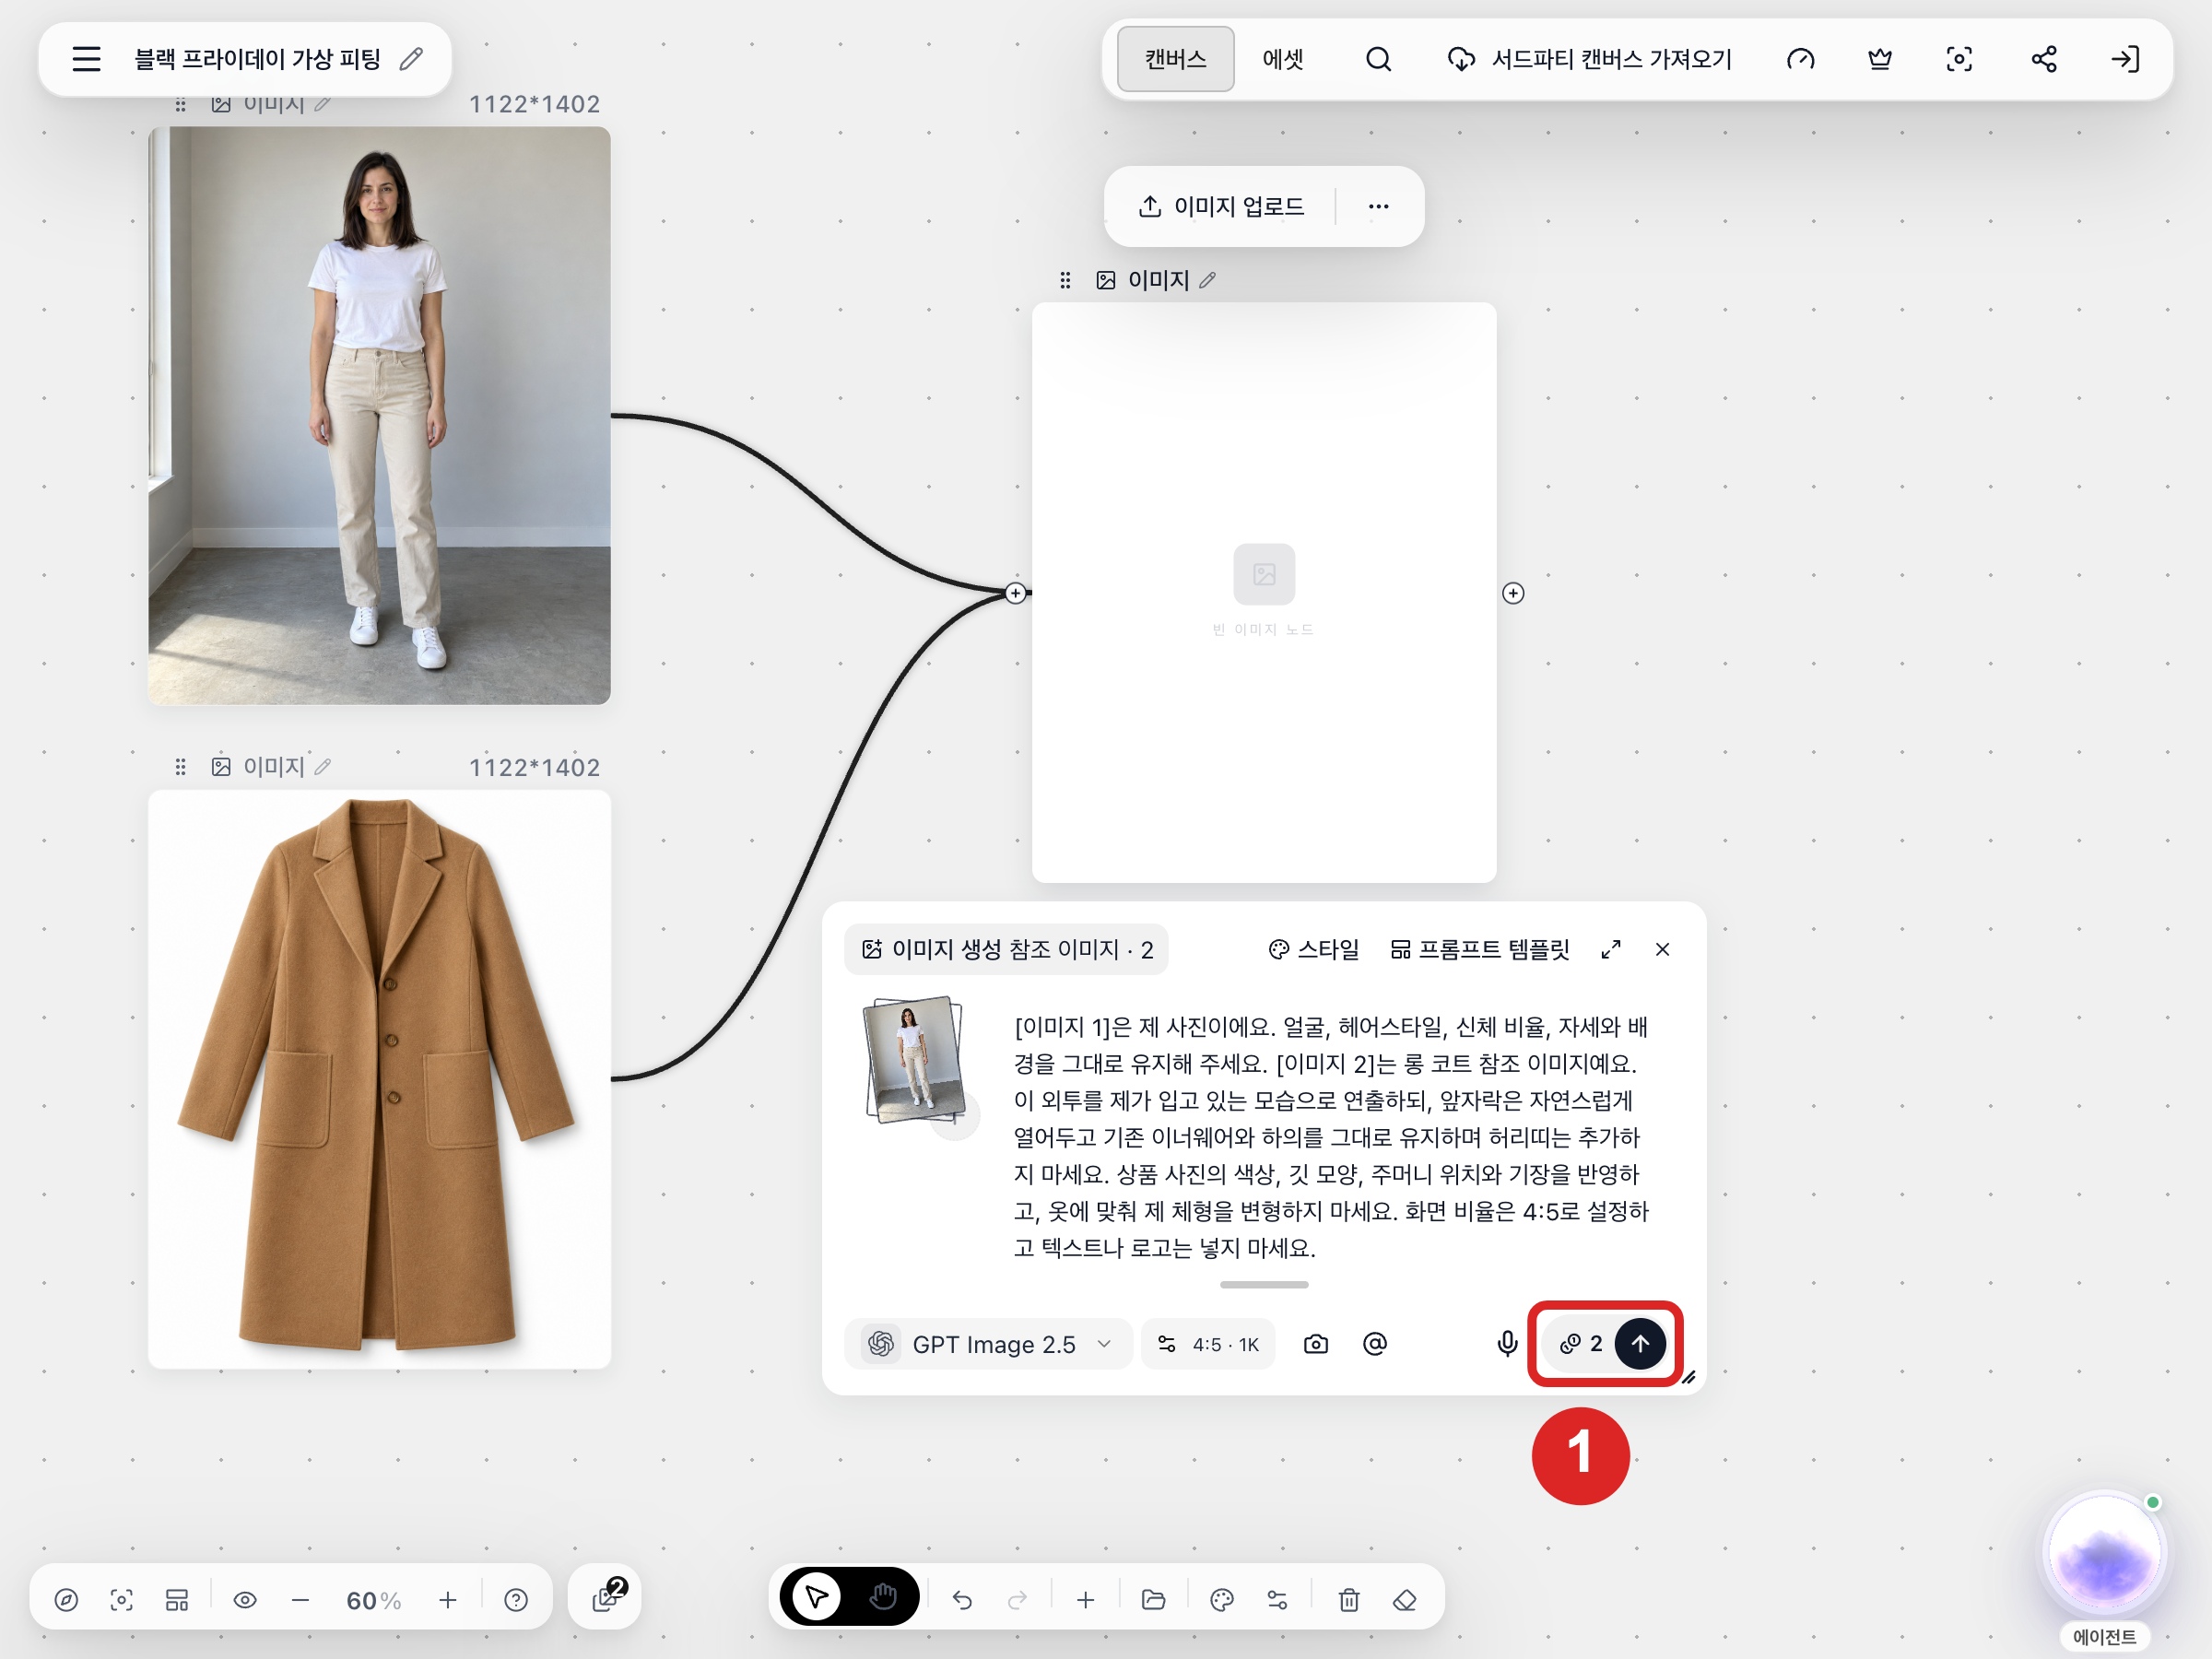Open the search icon in top bar
This screenshot has height=1659, width=2212.
click(x=1378, y=59)
